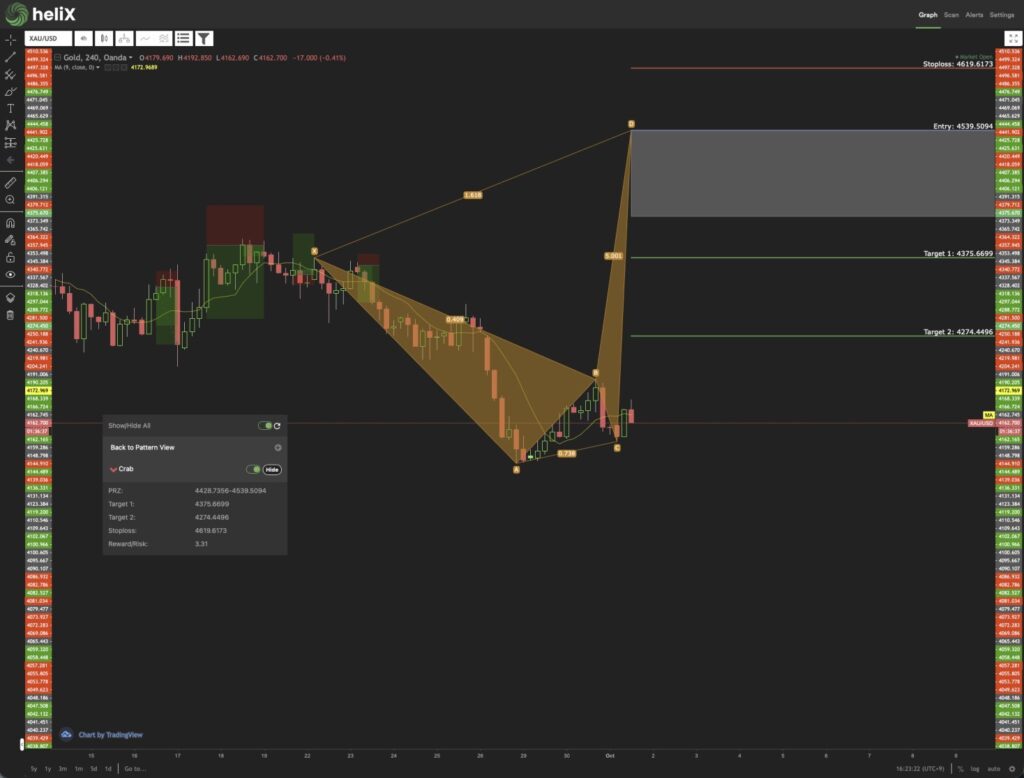
Task: Select the XABCD pattern tool
Action: point(10,125)
